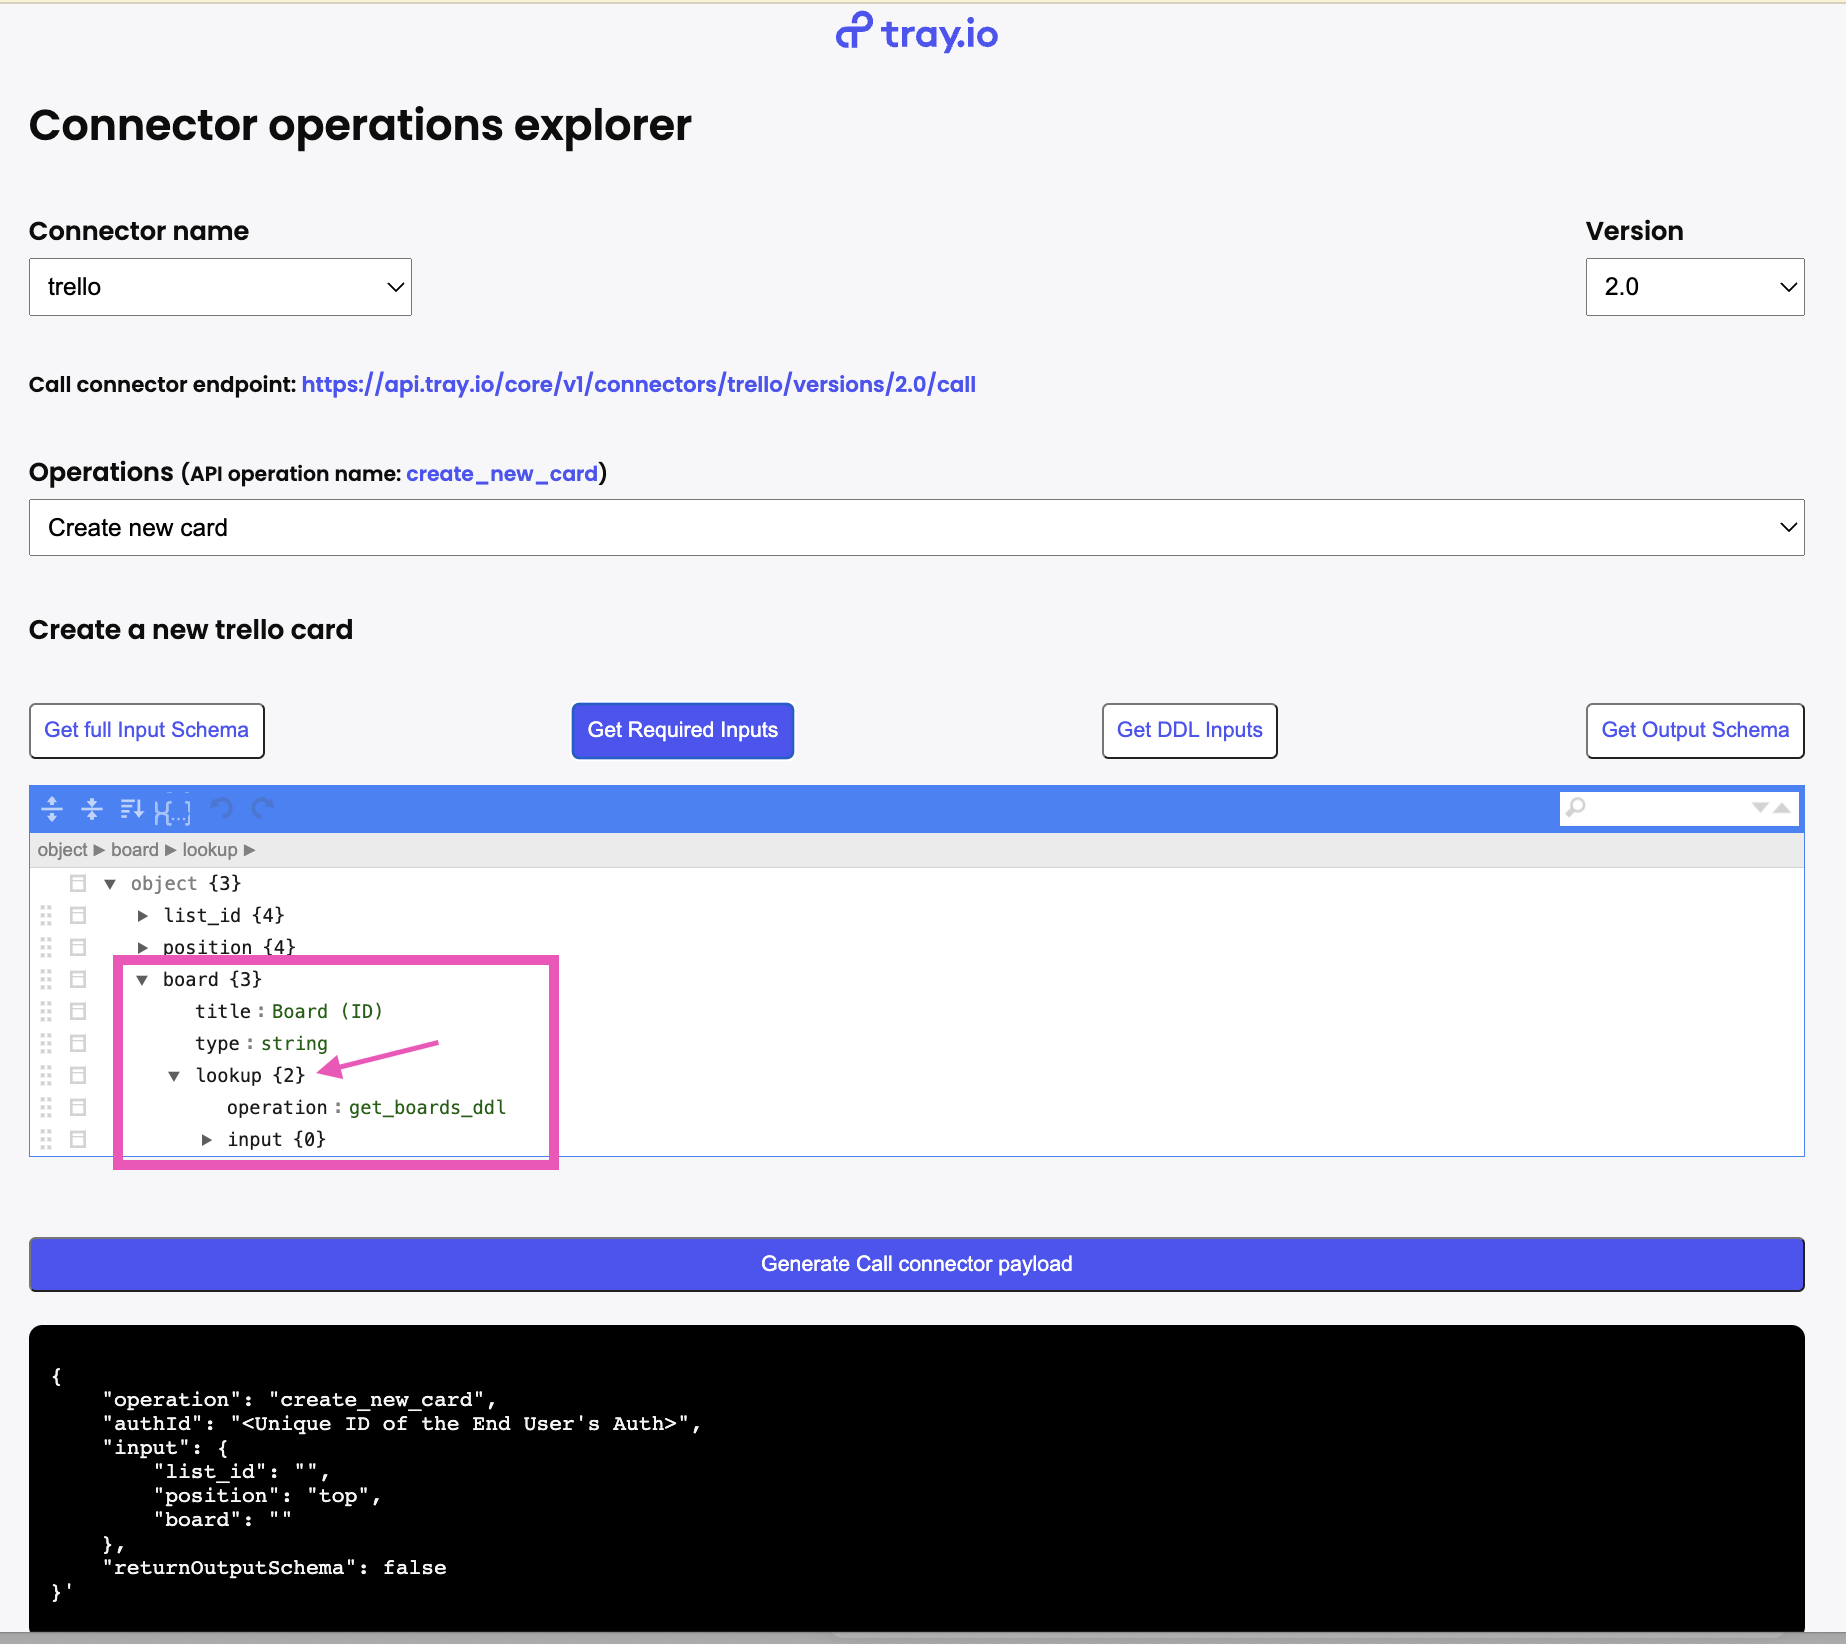
Task: Click lookup in the breadcrumb path
Action: tap(210, 849)
